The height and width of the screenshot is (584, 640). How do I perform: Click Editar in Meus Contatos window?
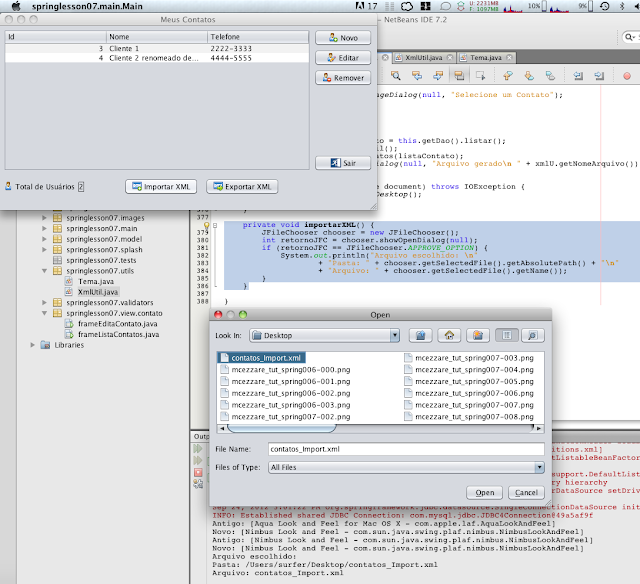[x=343, y=58]
